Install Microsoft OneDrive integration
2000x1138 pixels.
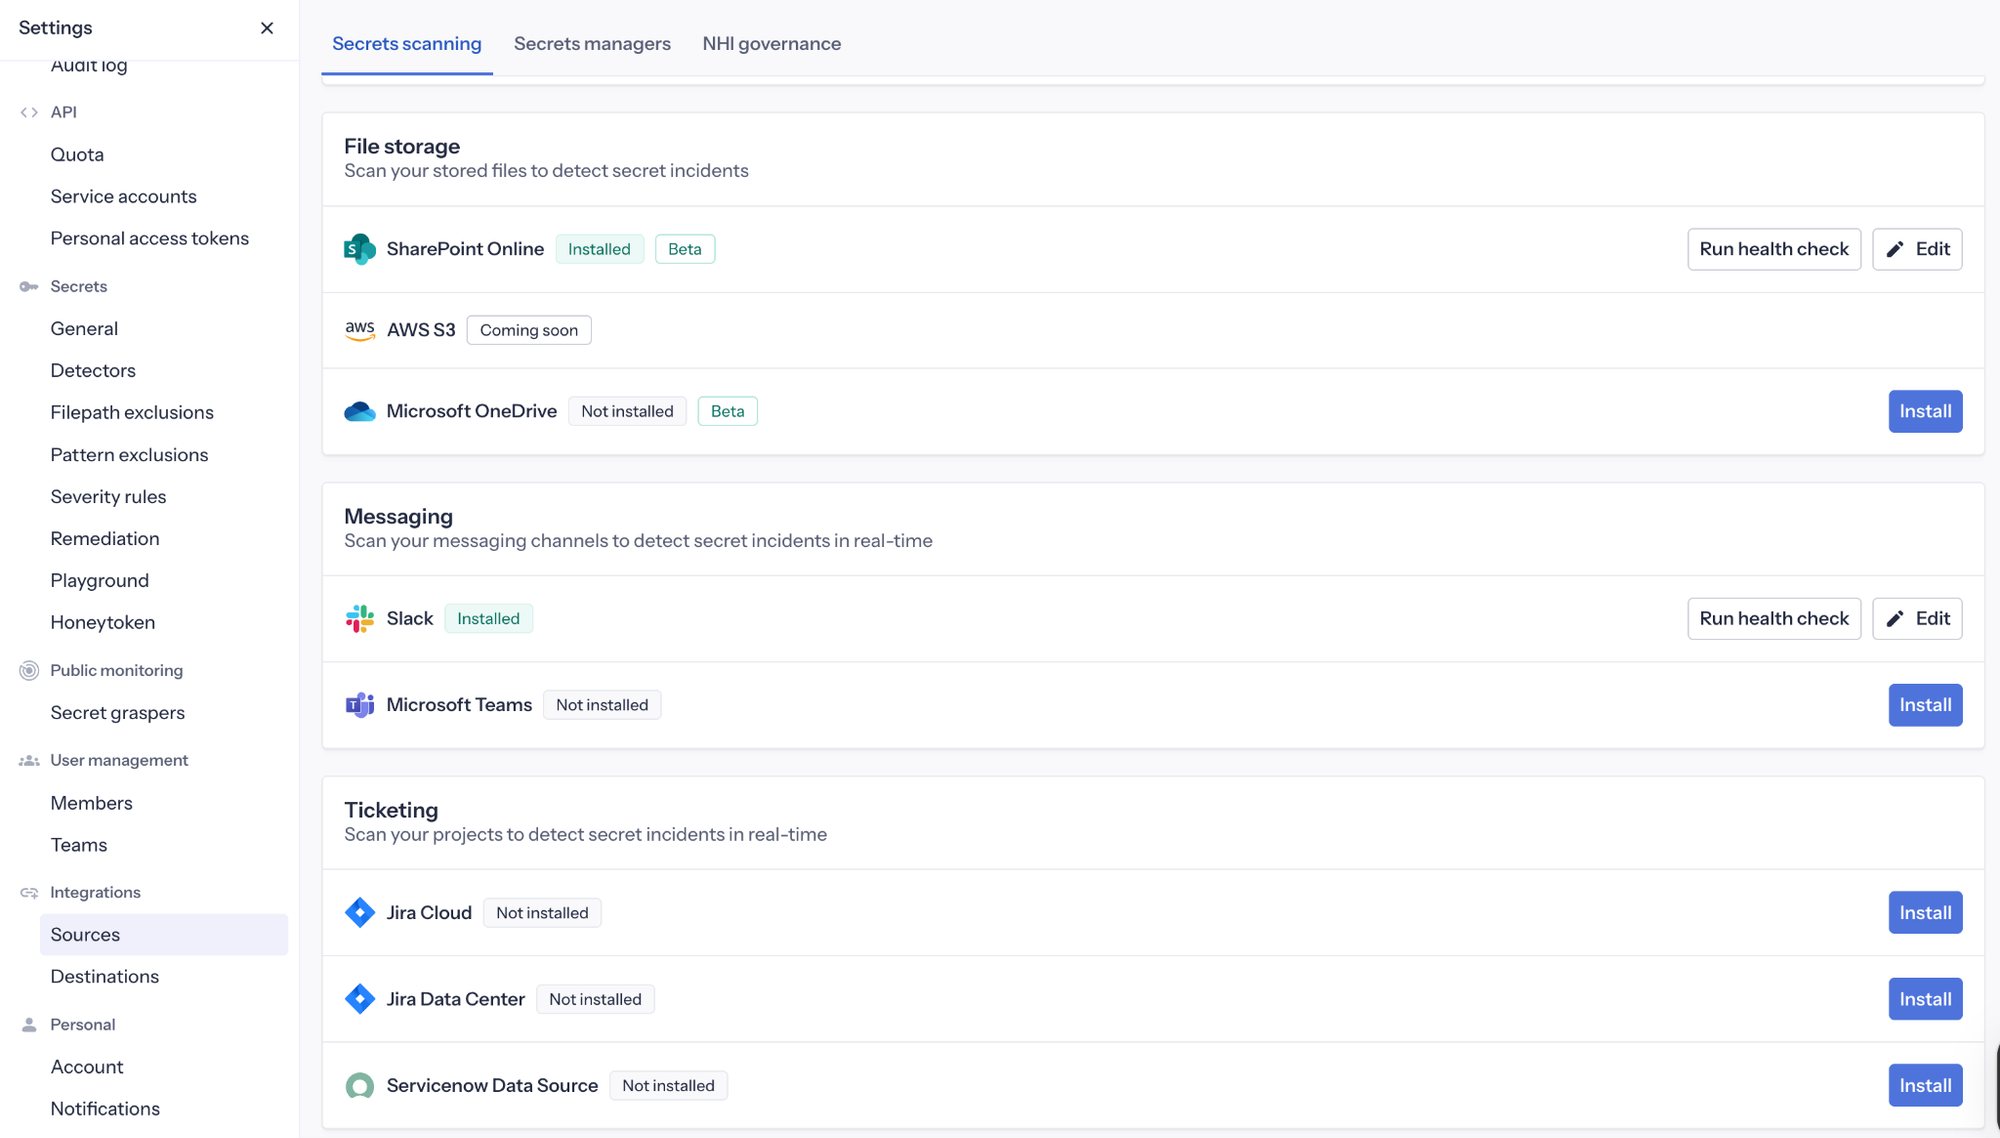[1924, 411]
